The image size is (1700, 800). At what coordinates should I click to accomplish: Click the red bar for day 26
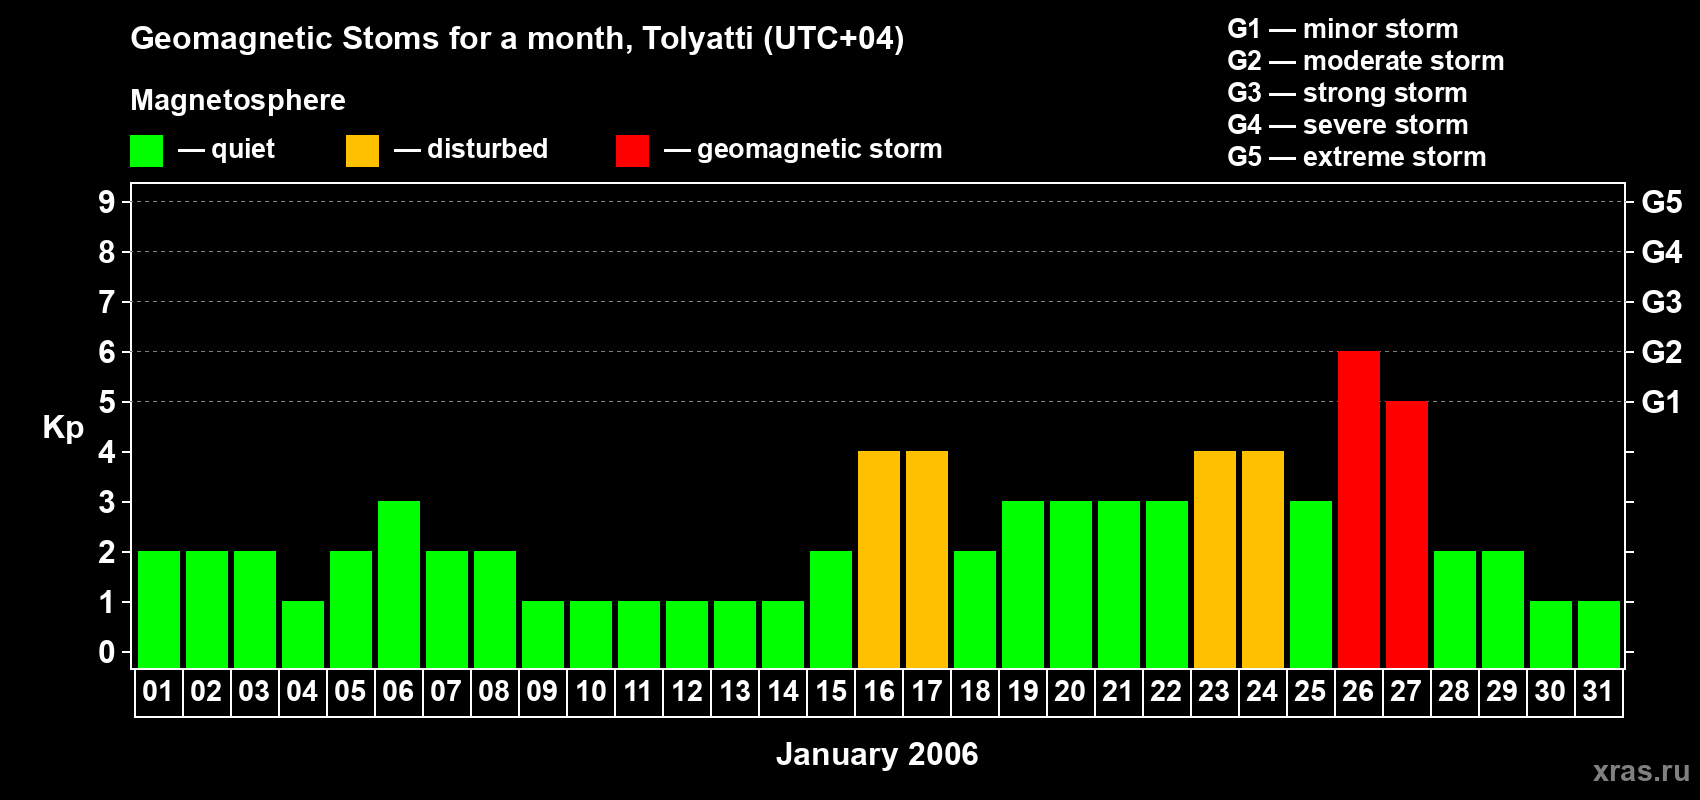1359,510
